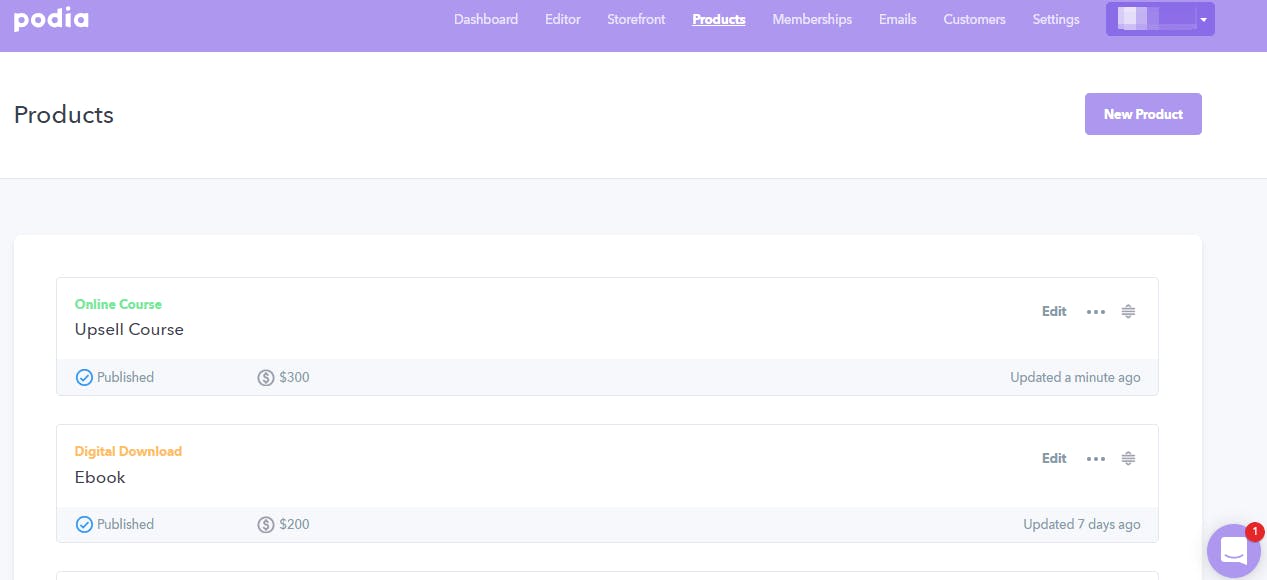This screenshot has width=1267, height=580.
Task: Select the Products tab
Action: 719,19
